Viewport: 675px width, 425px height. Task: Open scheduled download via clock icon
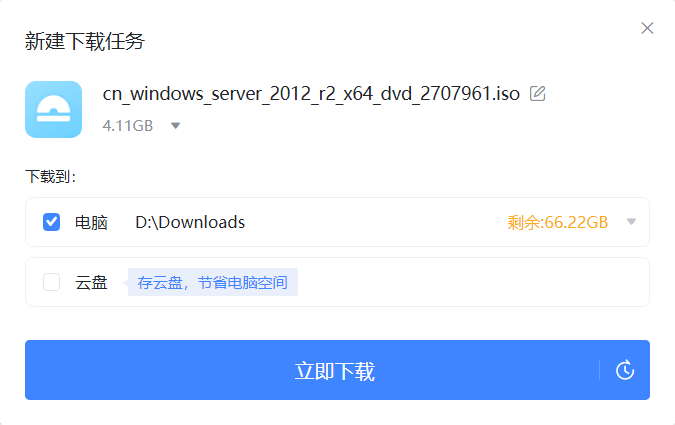click(x=625, y=370)
